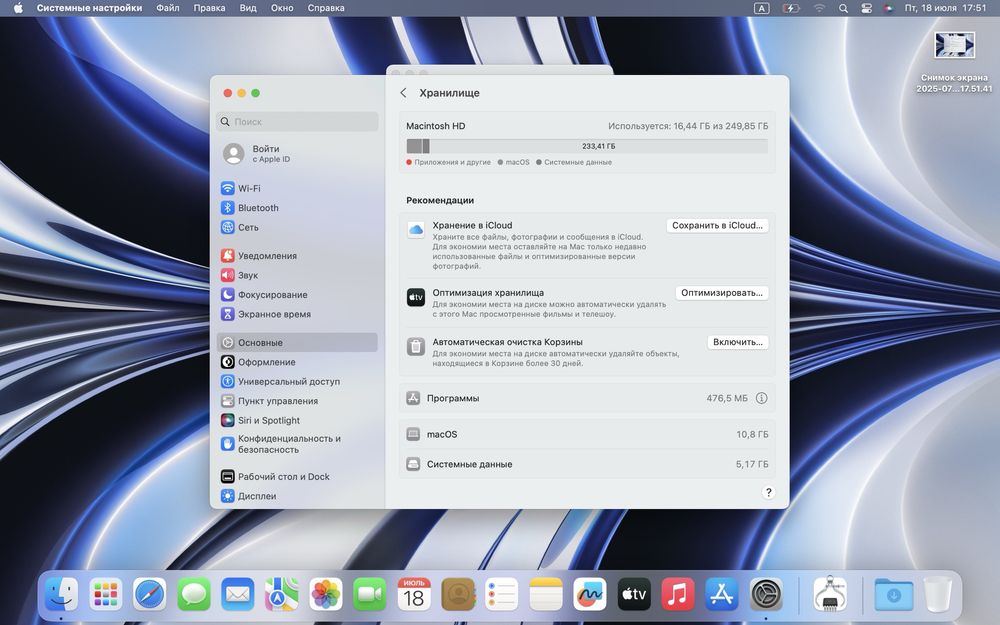Go back from Хранилище page
This screenshot has height=625, width=1000.
pyautogui.click(x=403, y=92)
